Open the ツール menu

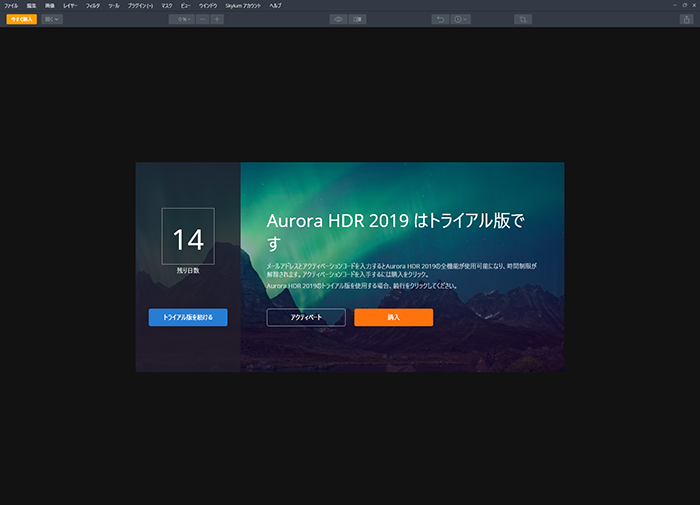tap(114, 6)
